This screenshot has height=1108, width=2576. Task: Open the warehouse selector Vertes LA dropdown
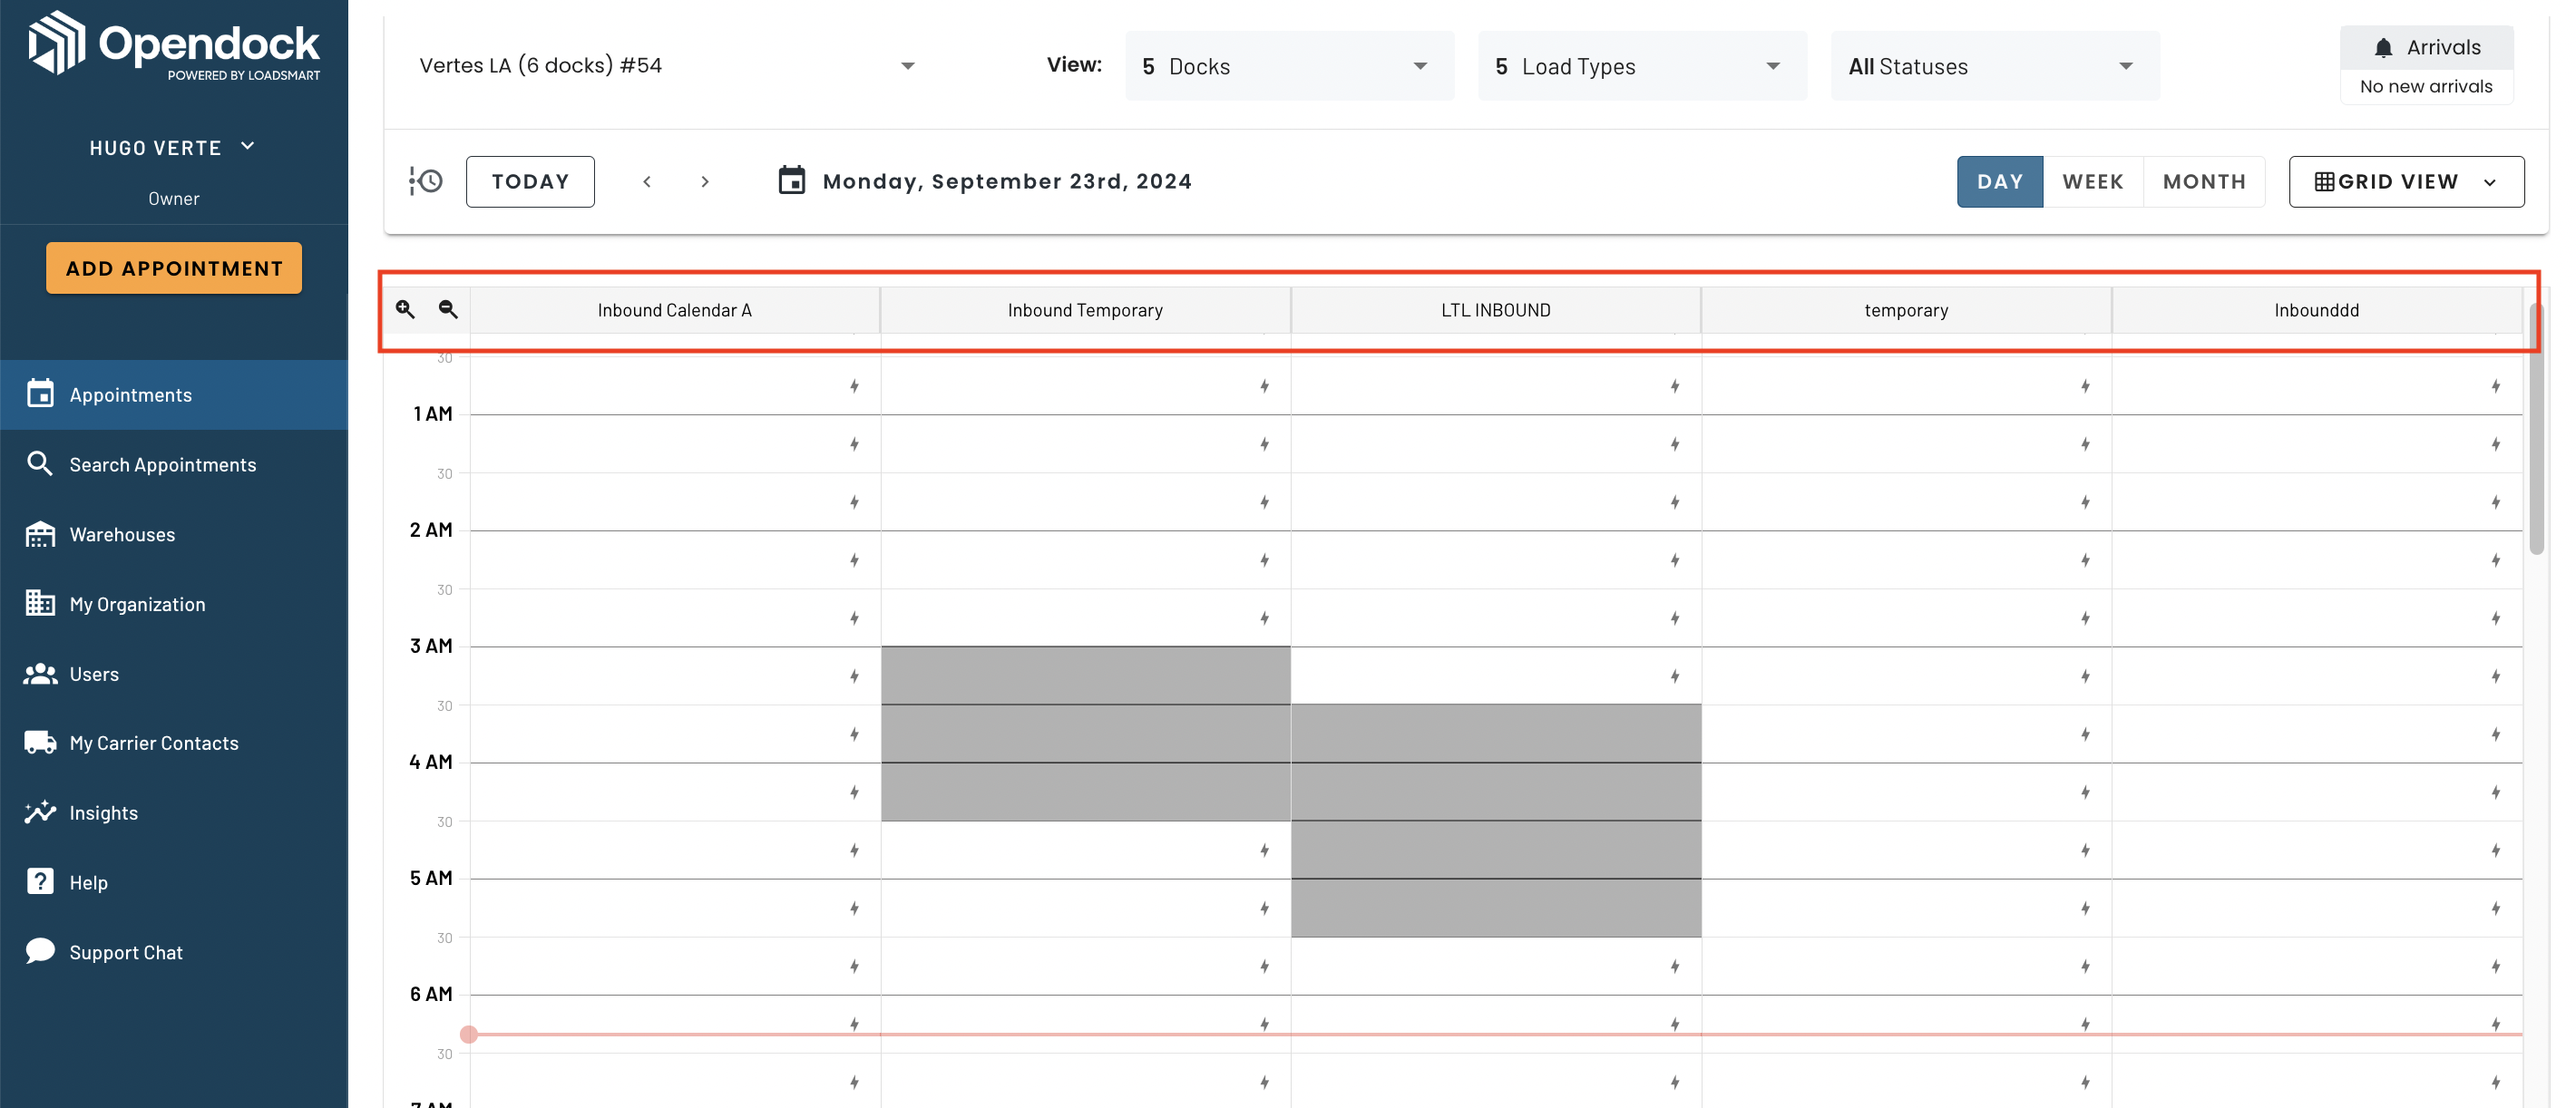tap(666, 66)
